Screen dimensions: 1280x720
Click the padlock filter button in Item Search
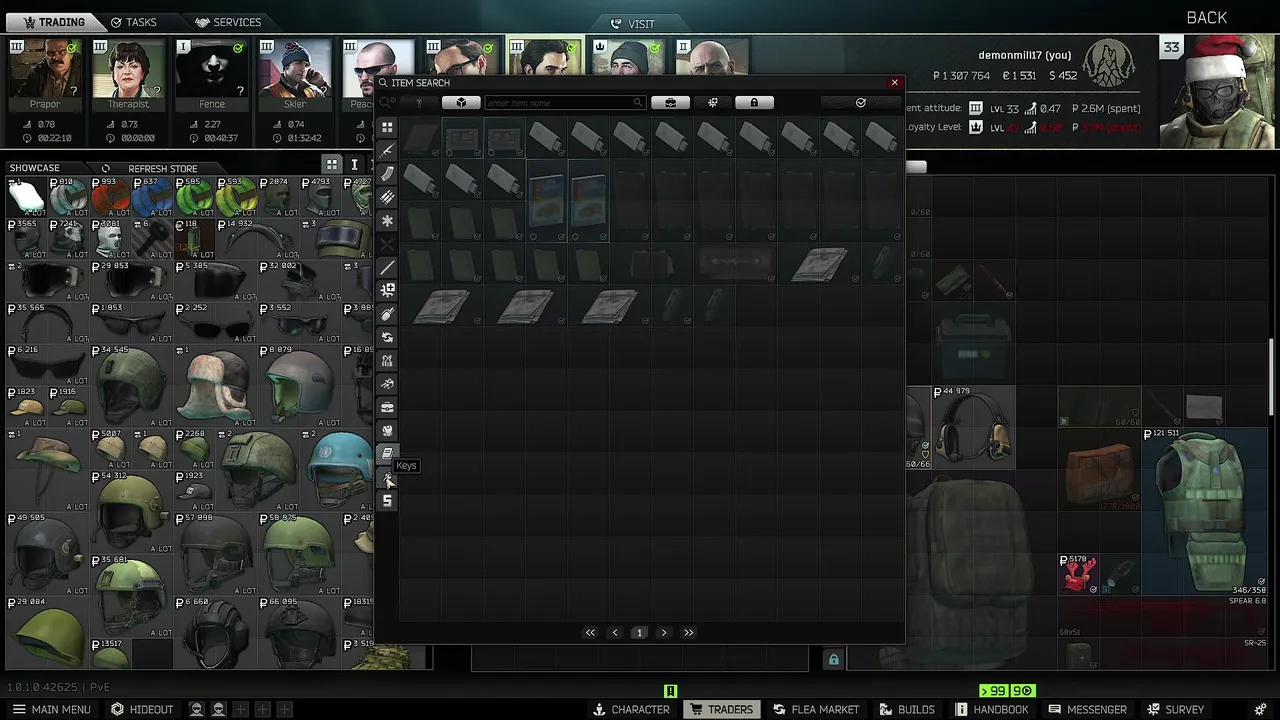pos(754,102)
